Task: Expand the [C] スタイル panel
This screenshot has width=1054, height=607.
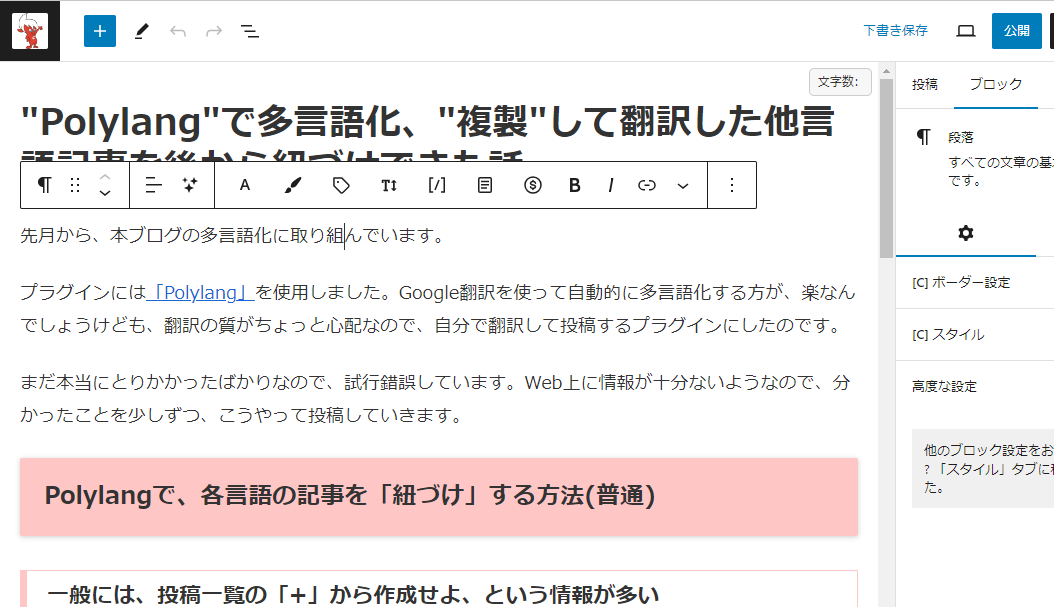Action: tap(975, 334)
